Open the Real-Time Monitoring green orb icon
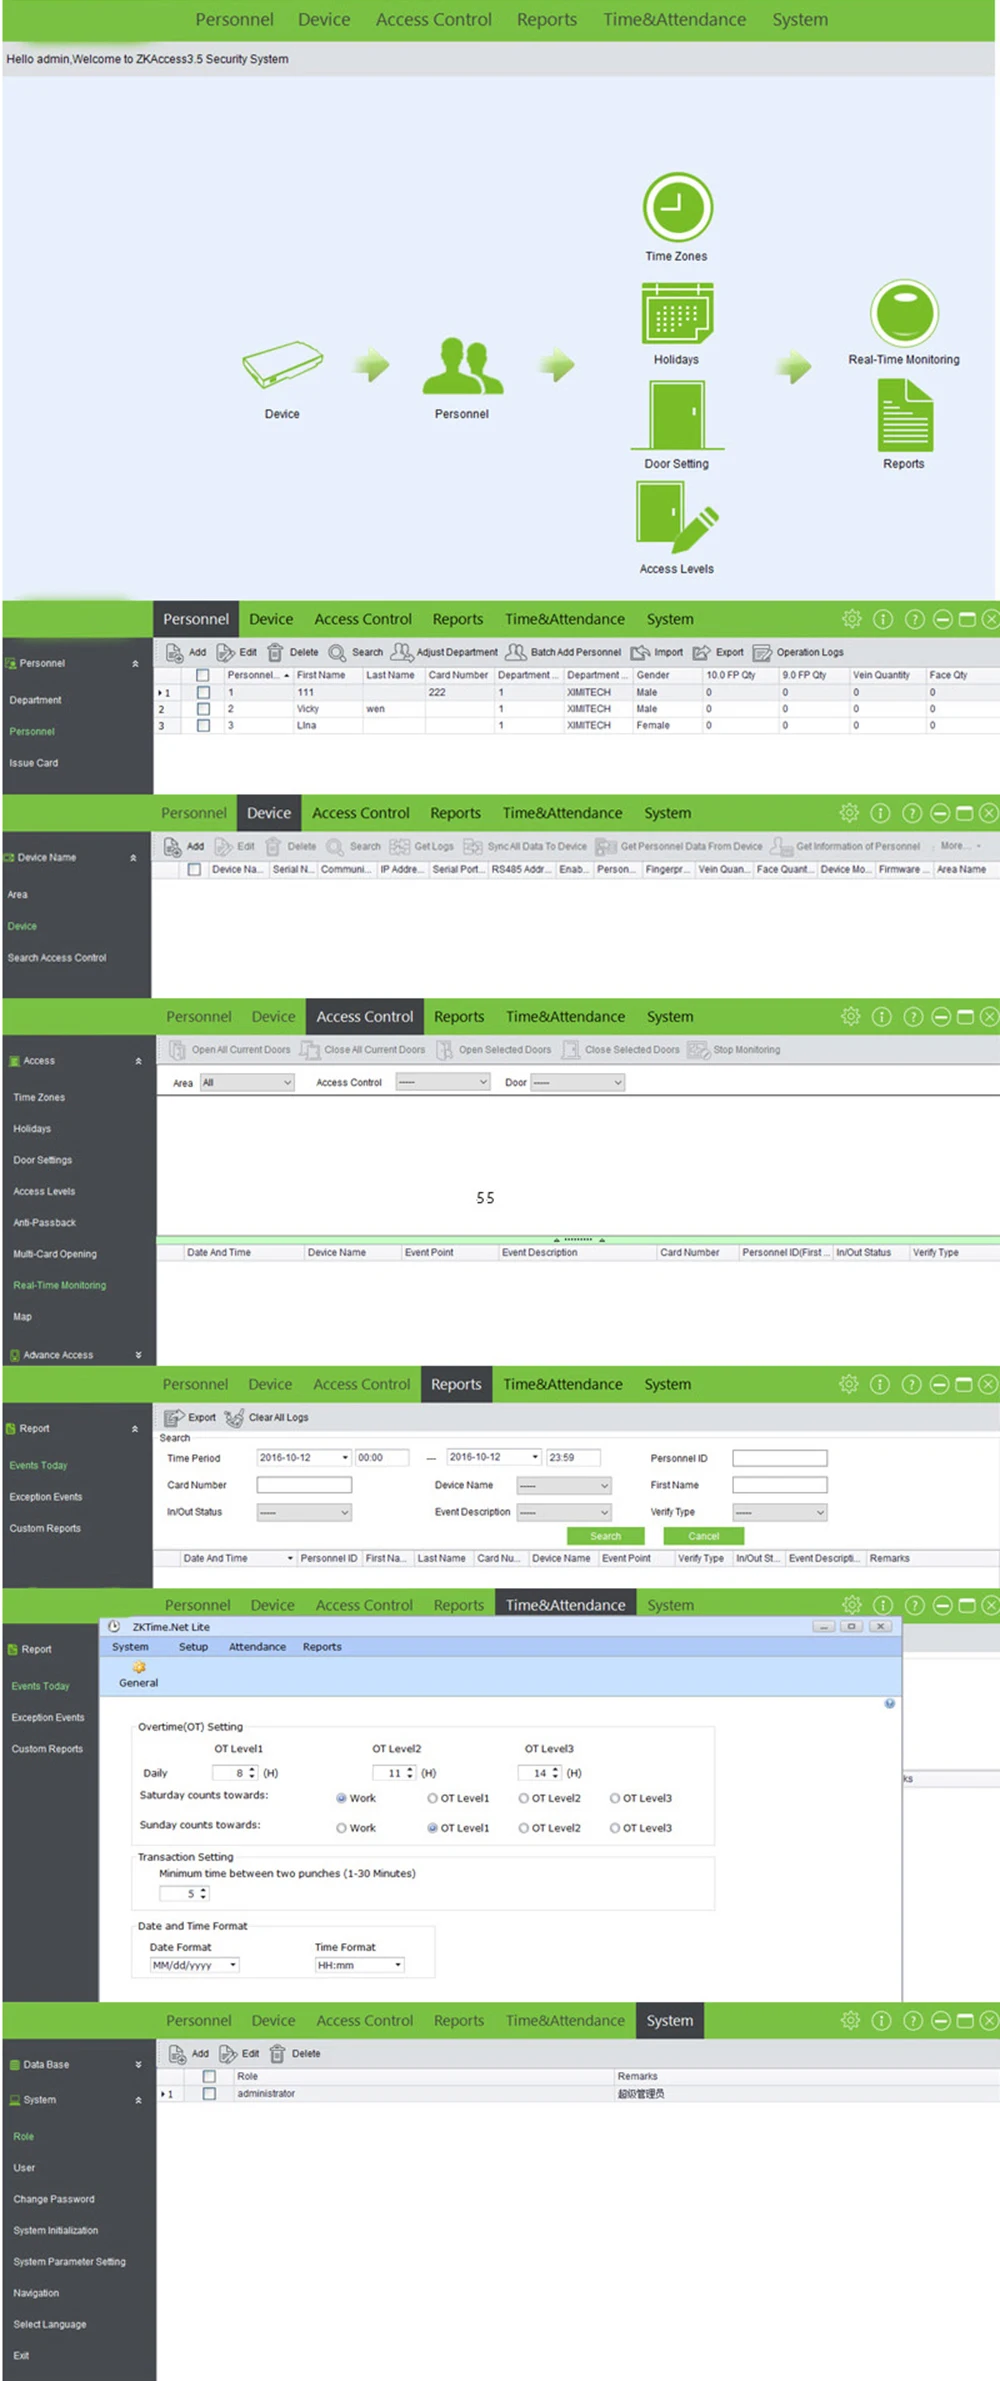This screenshot has height=2381, width=1000. (904, 313)
